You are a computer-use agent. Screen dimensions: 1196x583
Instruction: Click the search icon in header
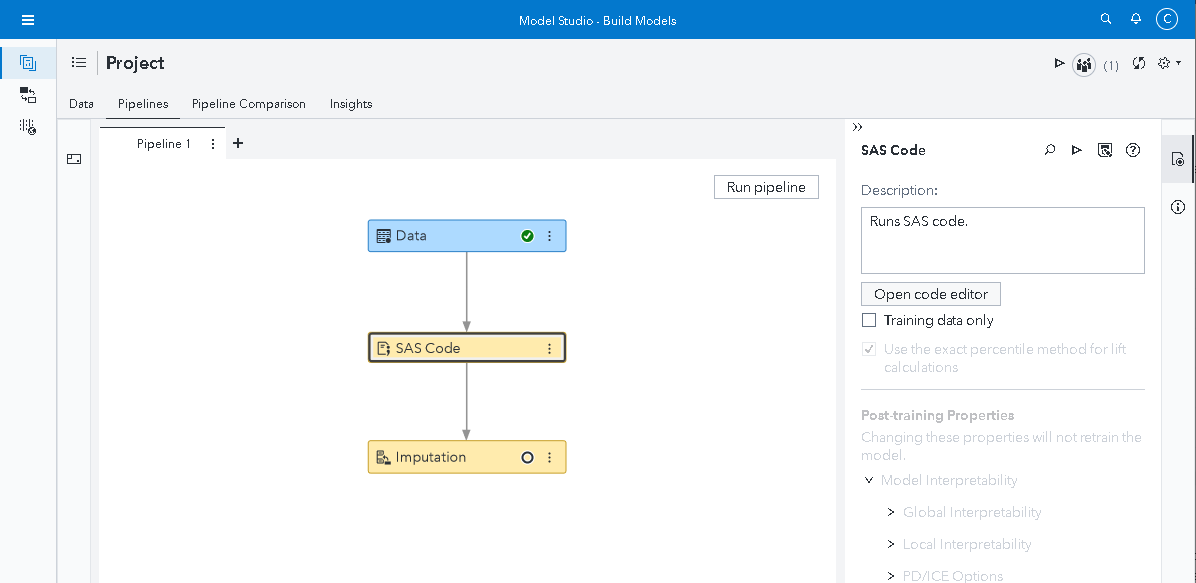tap(1105, 19)
